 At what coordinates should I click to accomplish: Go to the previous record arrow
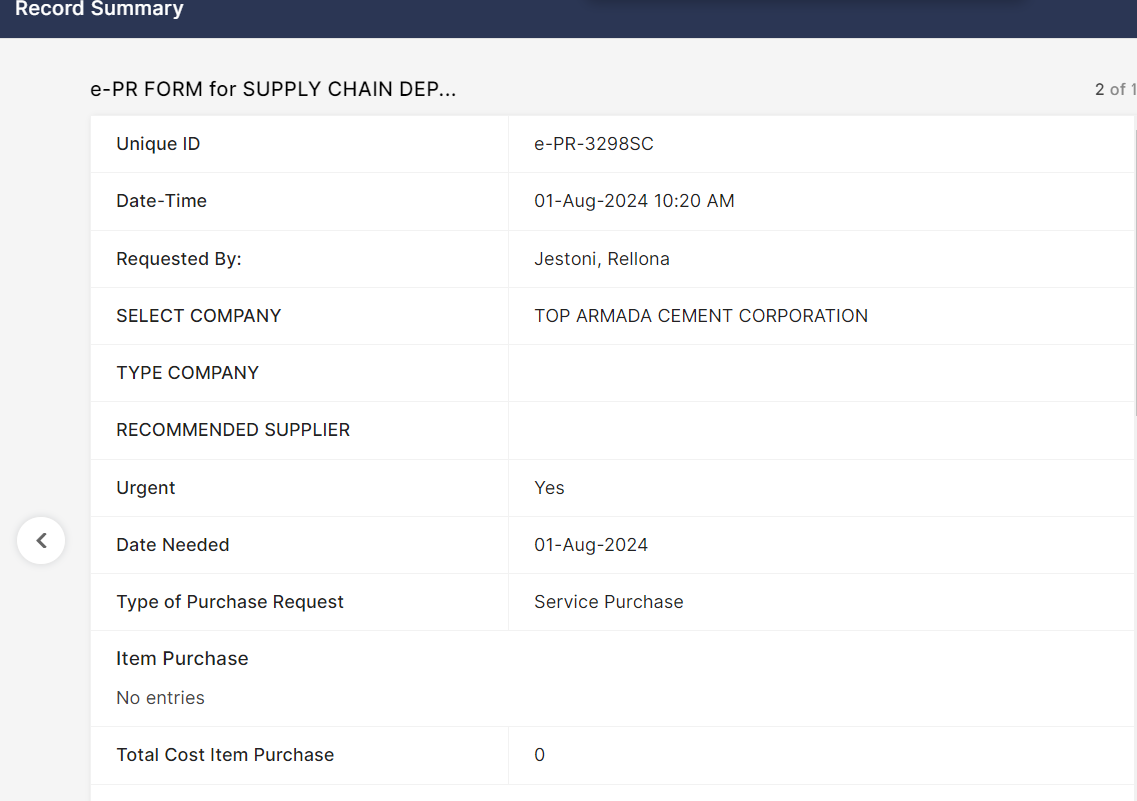[x=41, y=540]
